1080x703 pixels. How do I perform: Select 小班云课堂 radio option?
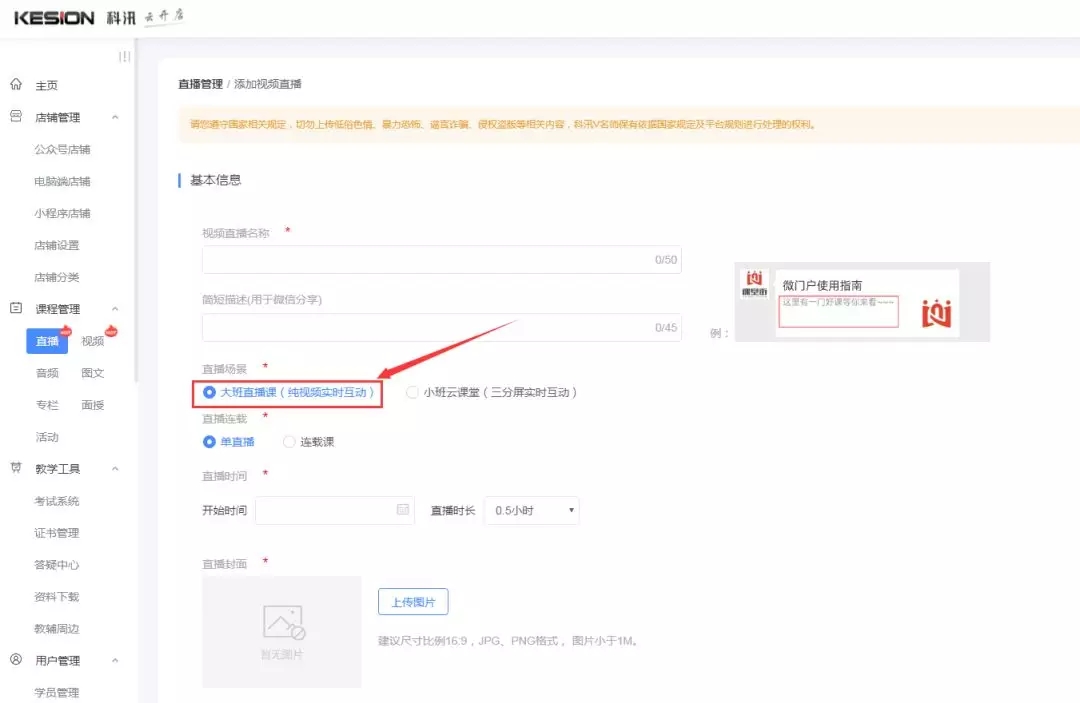pos(412,393)
